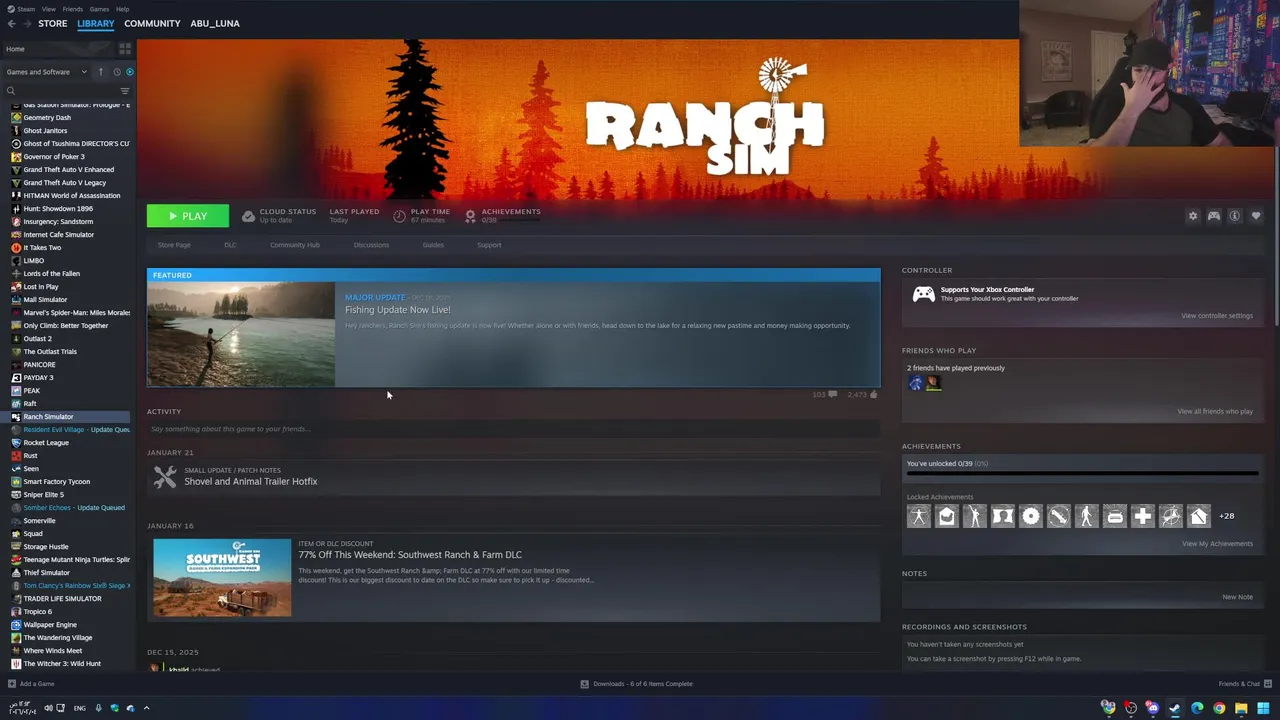Screen dimensions: 1280x720
Task: Open Guides link
Action: [x=433, y=245]
